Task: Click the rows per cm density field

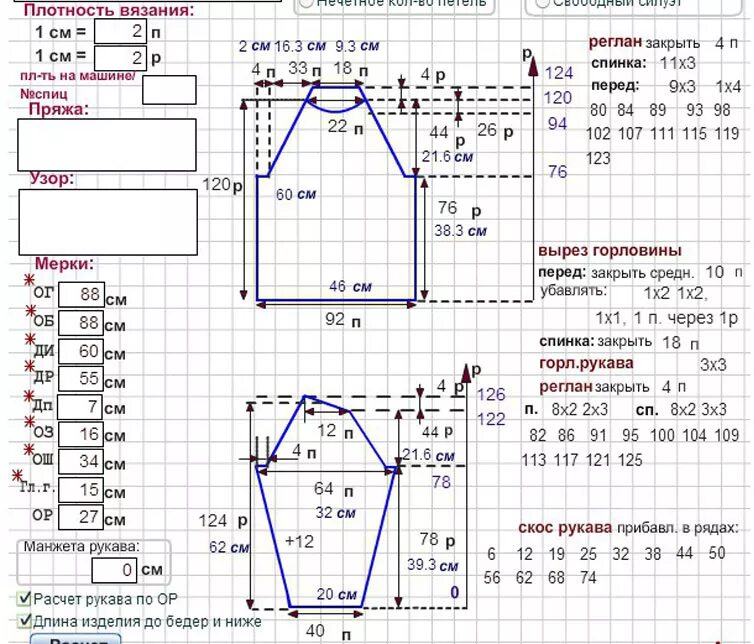Action: click(120, 58)
